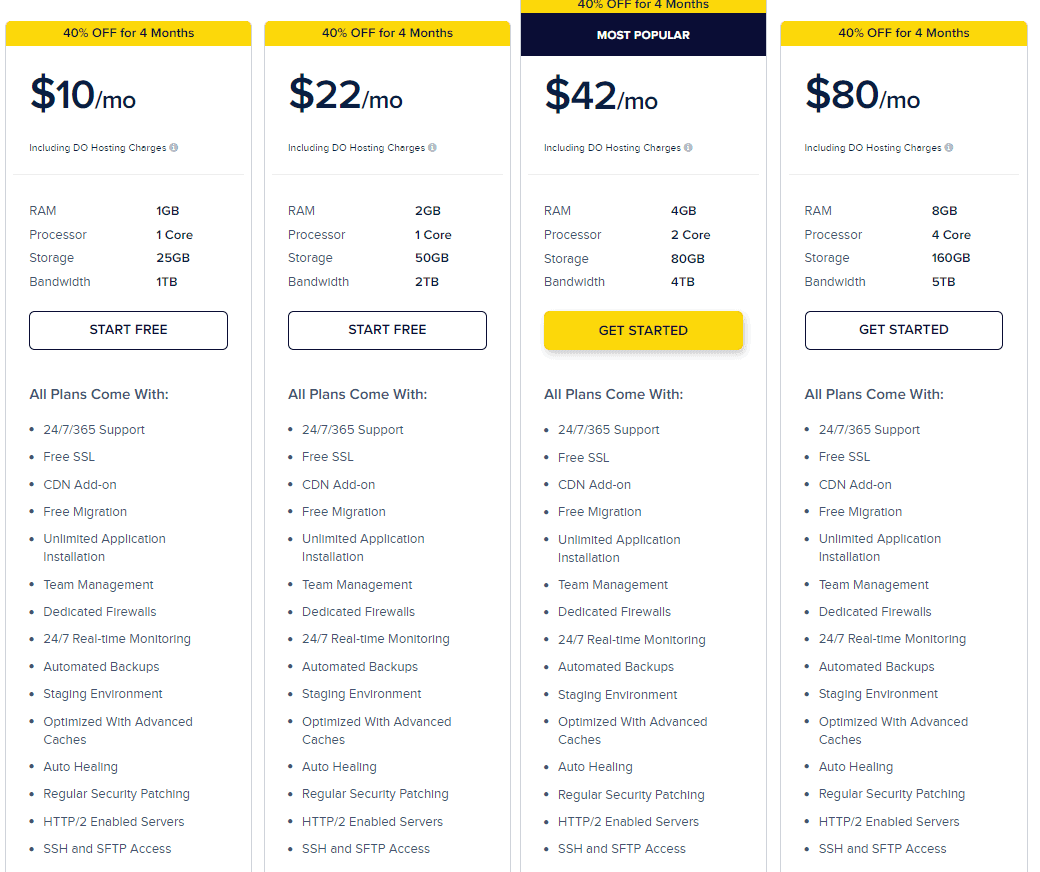This screenshot has height=872, width=1040.
Task: Click the yellow GET STARTED button
Action: (643, 330)
